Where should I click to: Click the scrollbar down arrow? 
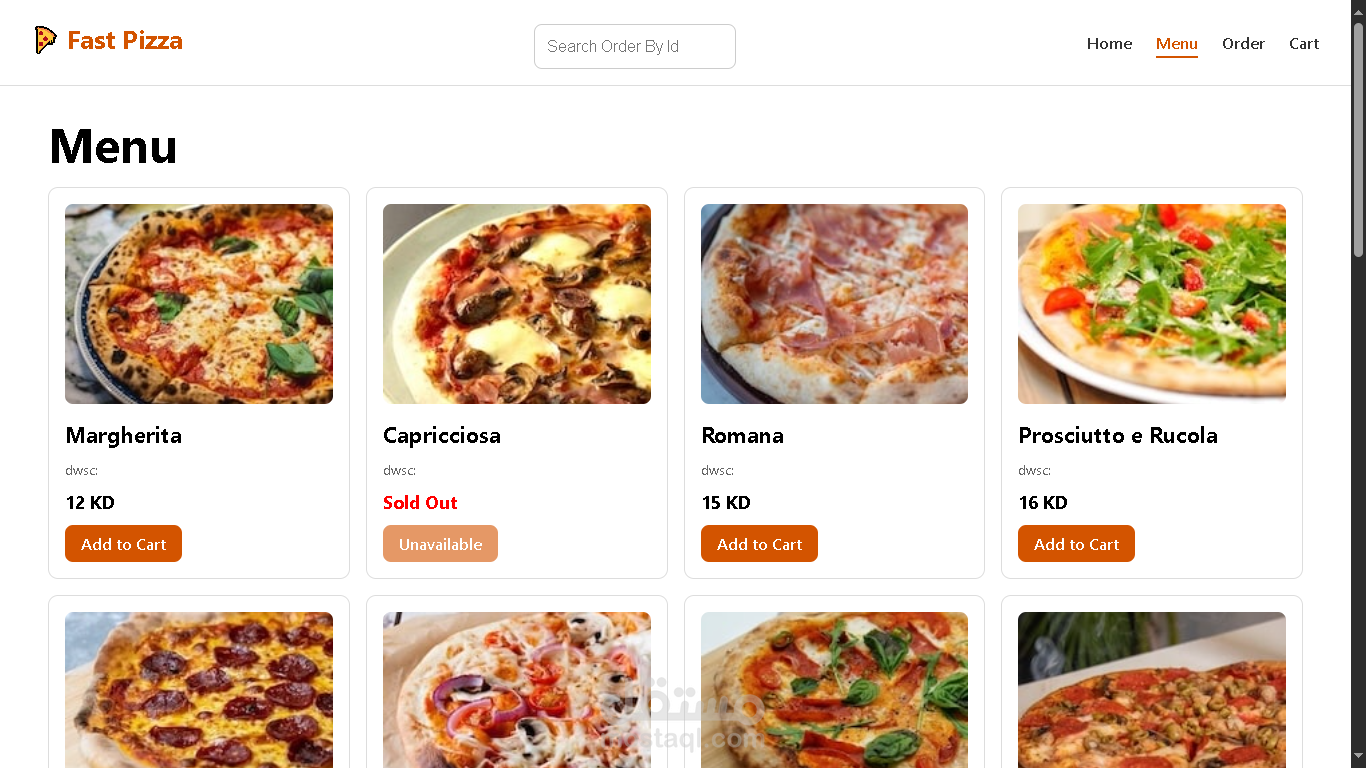[1358, 757]
